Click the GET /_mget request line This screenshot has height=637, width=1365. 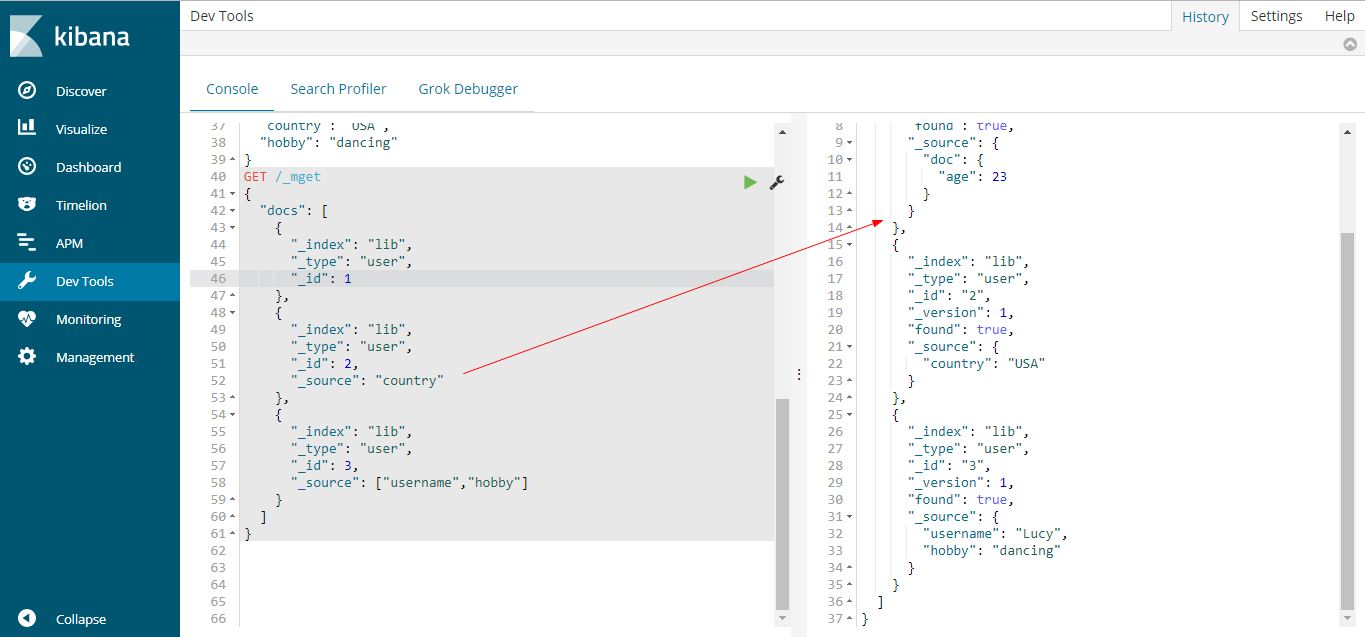282,177
